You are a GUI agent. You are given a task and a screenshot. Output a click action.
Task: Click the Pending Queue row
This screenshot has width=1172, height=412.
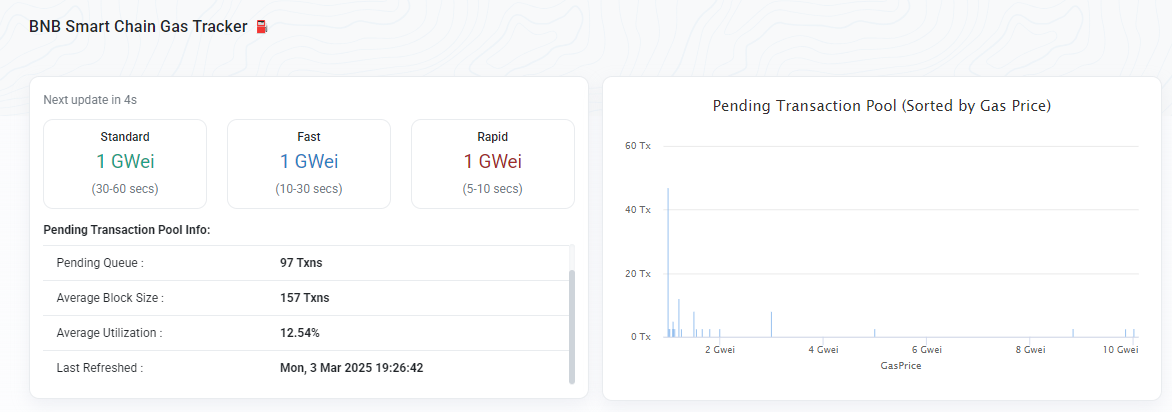coord(306,263)
